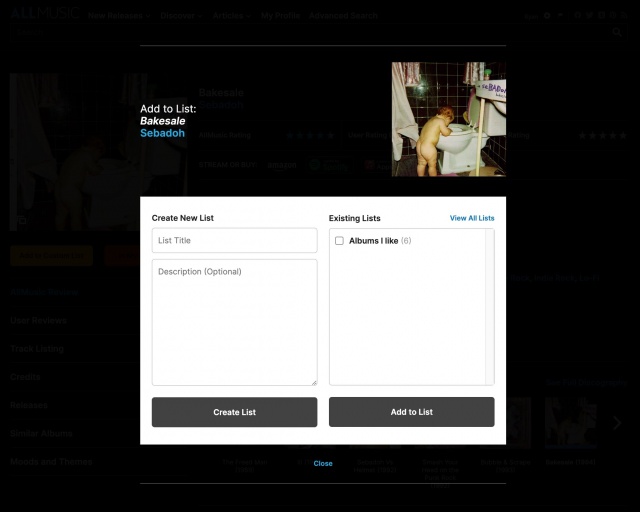Click the Amazon buy logo
The width and height of the screenshot is (640, 512).
coord(282,165)
